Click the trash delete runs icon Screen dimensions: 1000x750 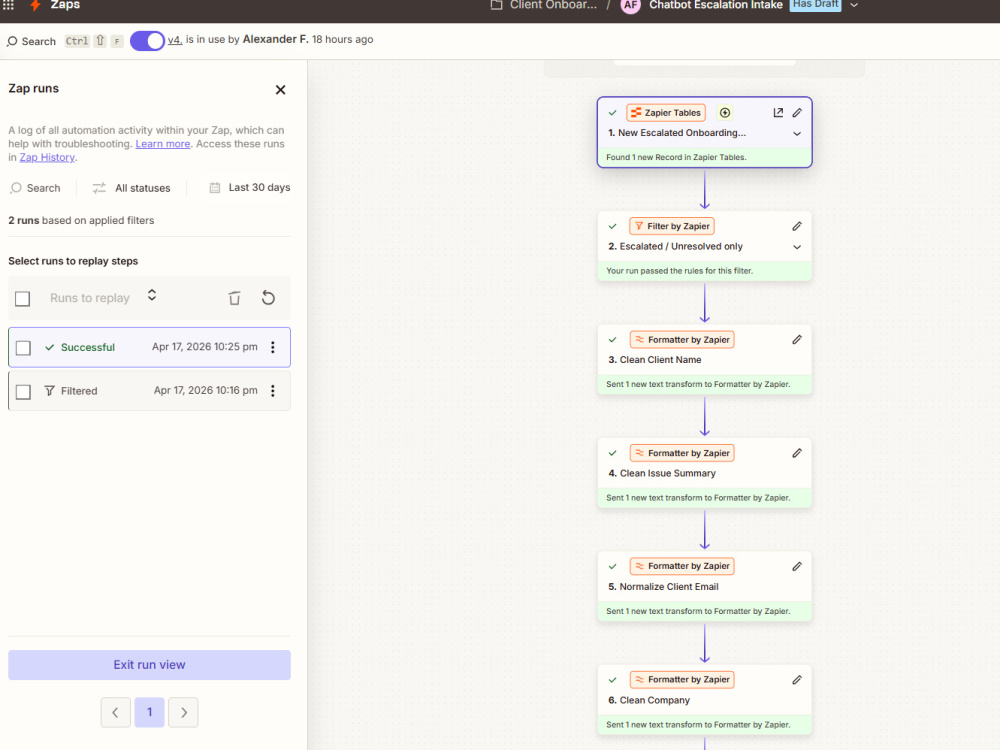235,298
